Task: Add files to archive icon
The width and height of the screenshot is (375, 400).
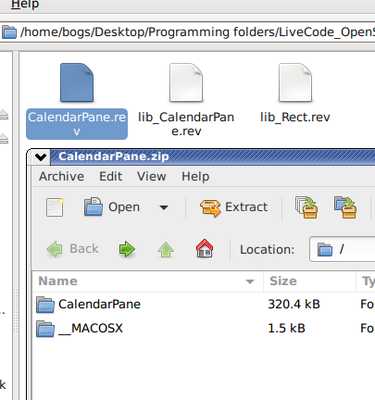Action: [x=306, y=207]
